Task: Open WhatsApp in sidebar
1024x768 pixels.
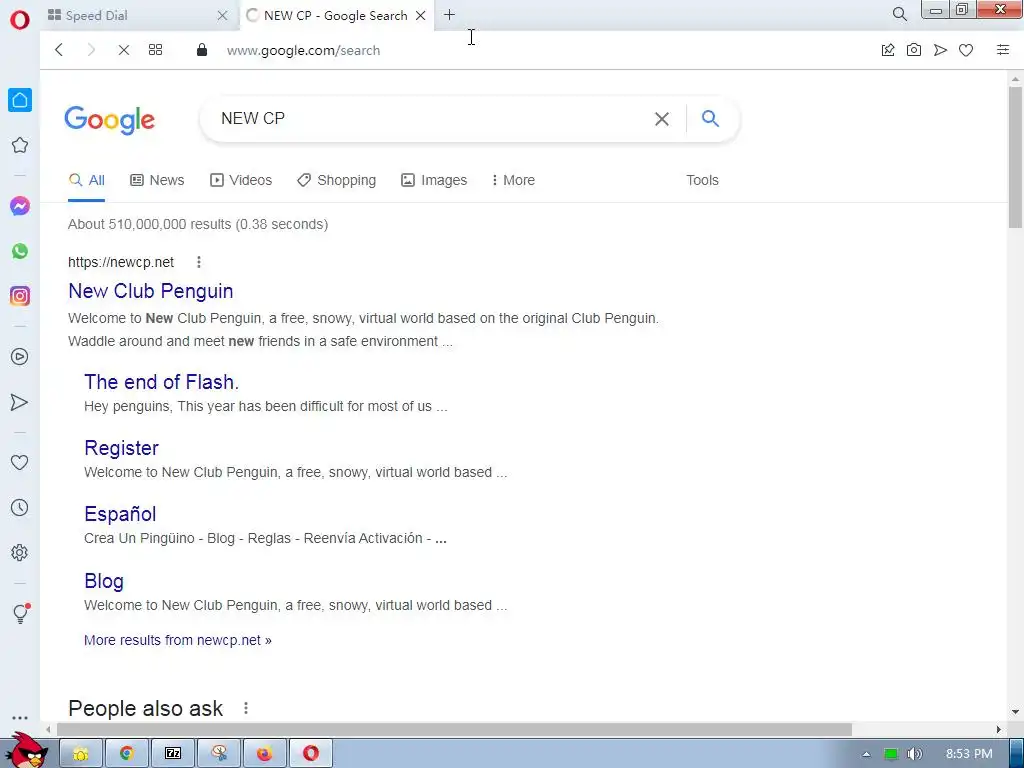Action: point(20,251)
